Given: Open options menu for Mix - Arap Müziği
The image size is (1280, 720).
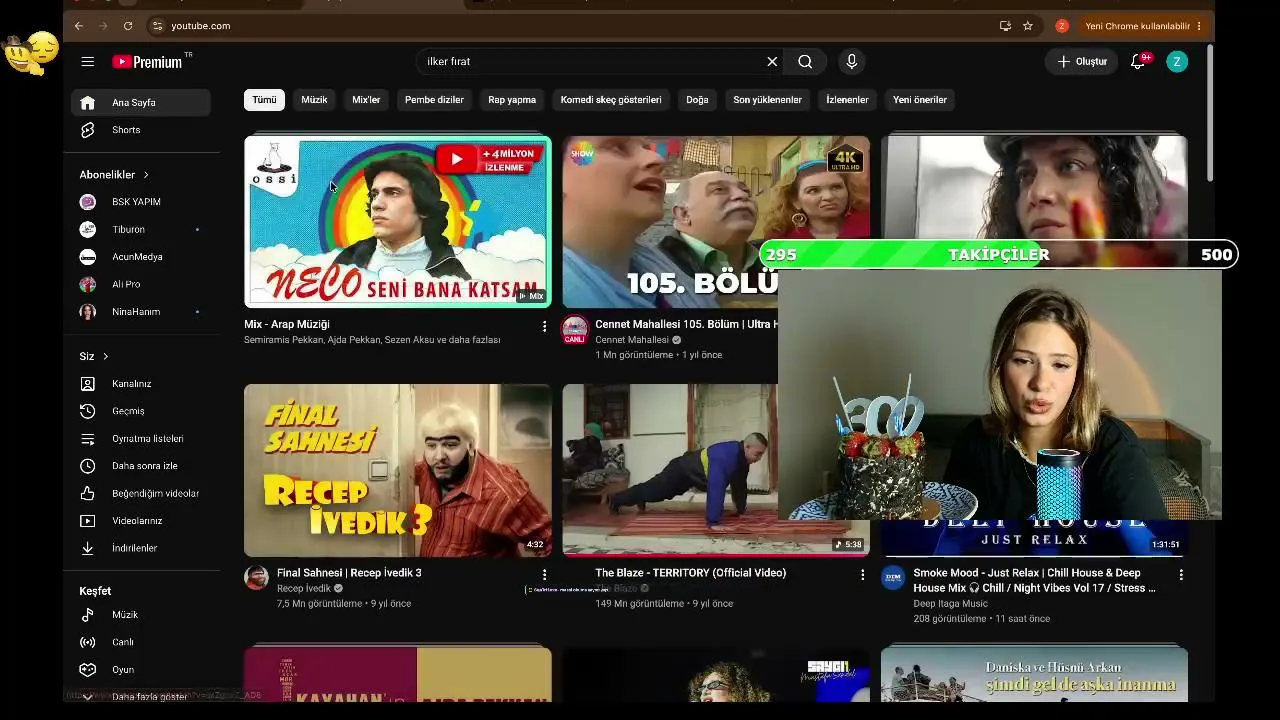Looking at the screenshot, I should coord(544,326).
